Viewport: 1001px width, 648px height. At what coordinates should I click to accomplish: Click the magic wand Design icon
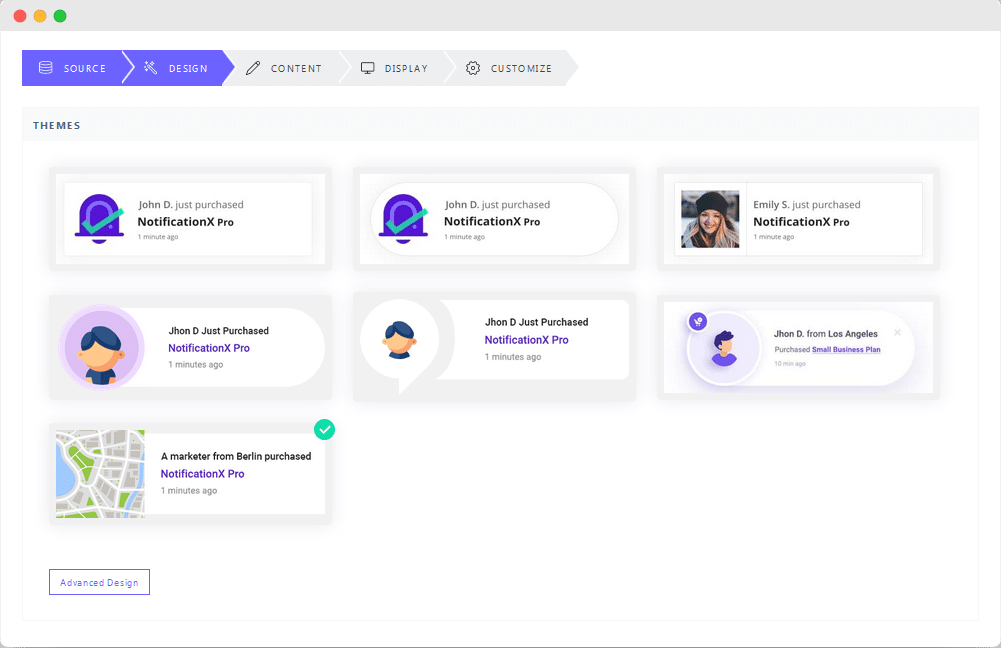point(151,68)
